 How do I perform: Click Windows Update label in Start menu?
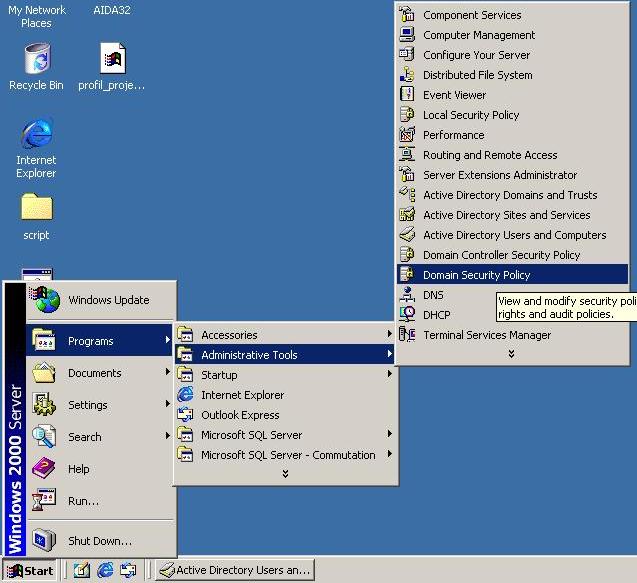pos(109,300)
